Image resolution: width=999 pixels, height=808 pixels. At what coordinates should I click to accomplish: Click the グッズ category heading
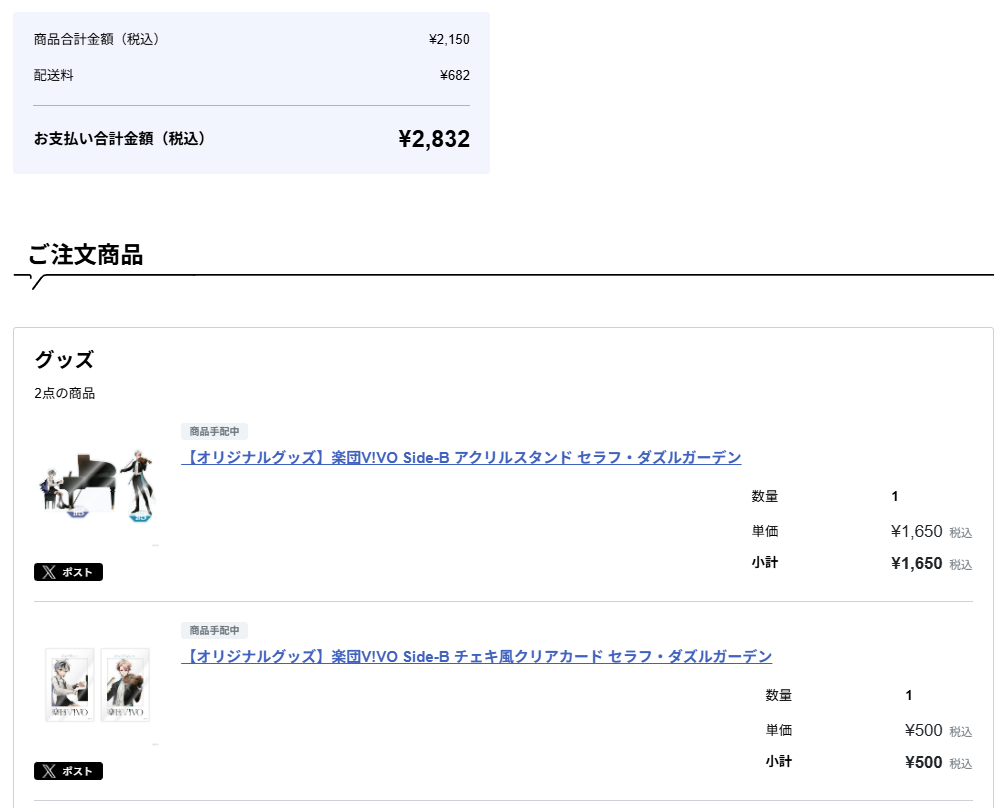(x=64, y=359)
